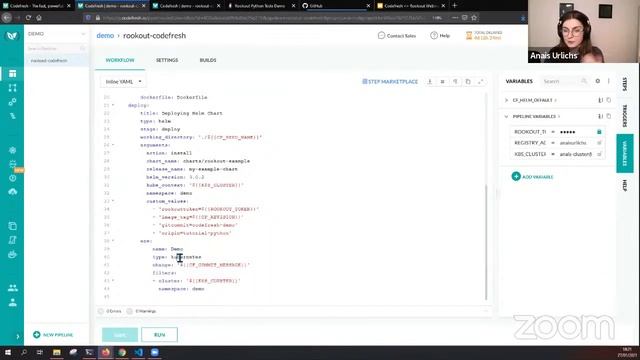This screenshot has width=640, height=360.
Task: Reload the browser page
Action: point(28,18)
